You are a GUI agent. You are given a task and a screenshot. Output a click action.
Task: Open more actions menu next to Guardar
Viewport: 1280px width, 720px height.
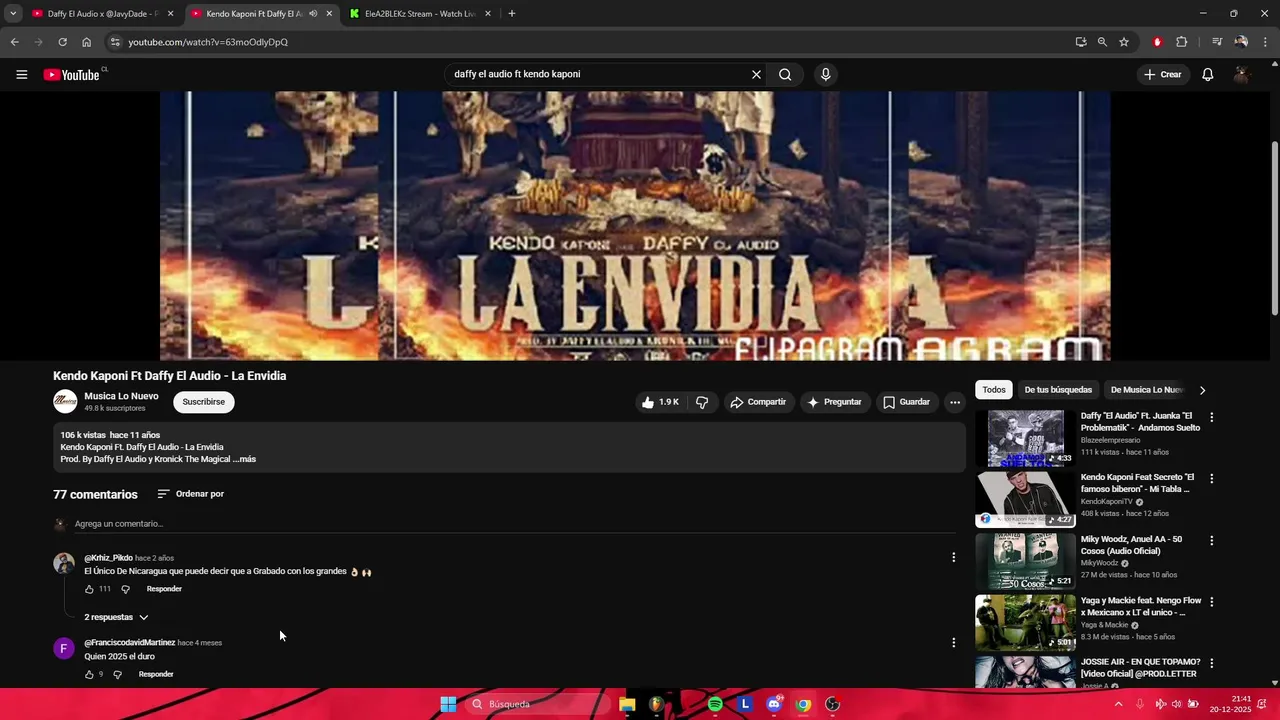[x=955, y=402]
